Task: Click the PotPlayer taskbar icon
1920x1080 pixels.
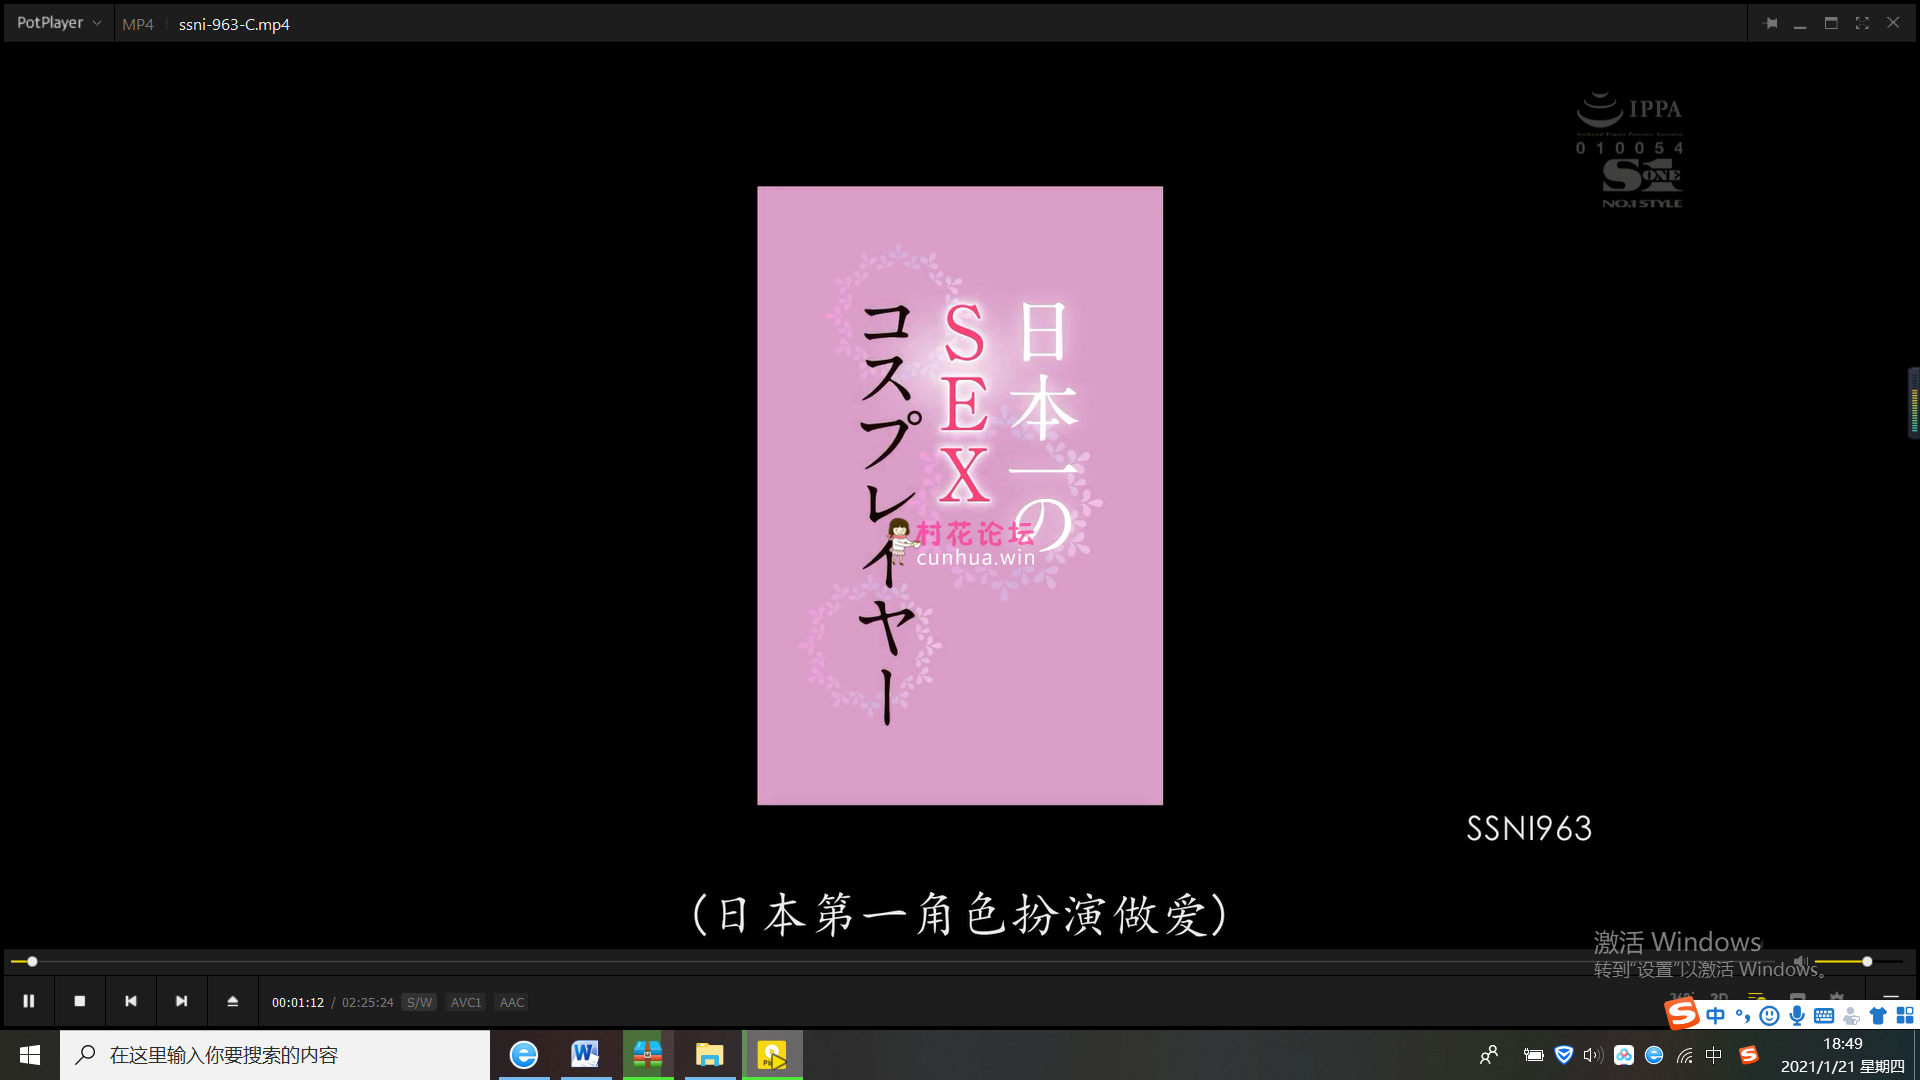Action: [772, 1055]
